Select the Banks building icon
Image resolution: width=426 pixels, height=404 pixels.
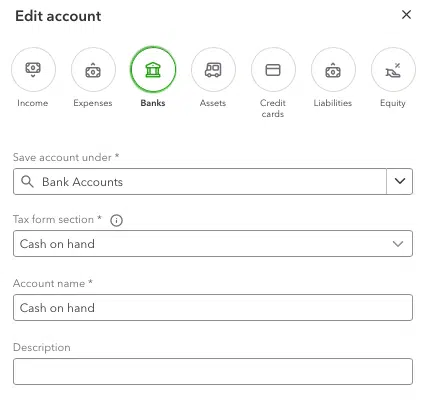153,70
